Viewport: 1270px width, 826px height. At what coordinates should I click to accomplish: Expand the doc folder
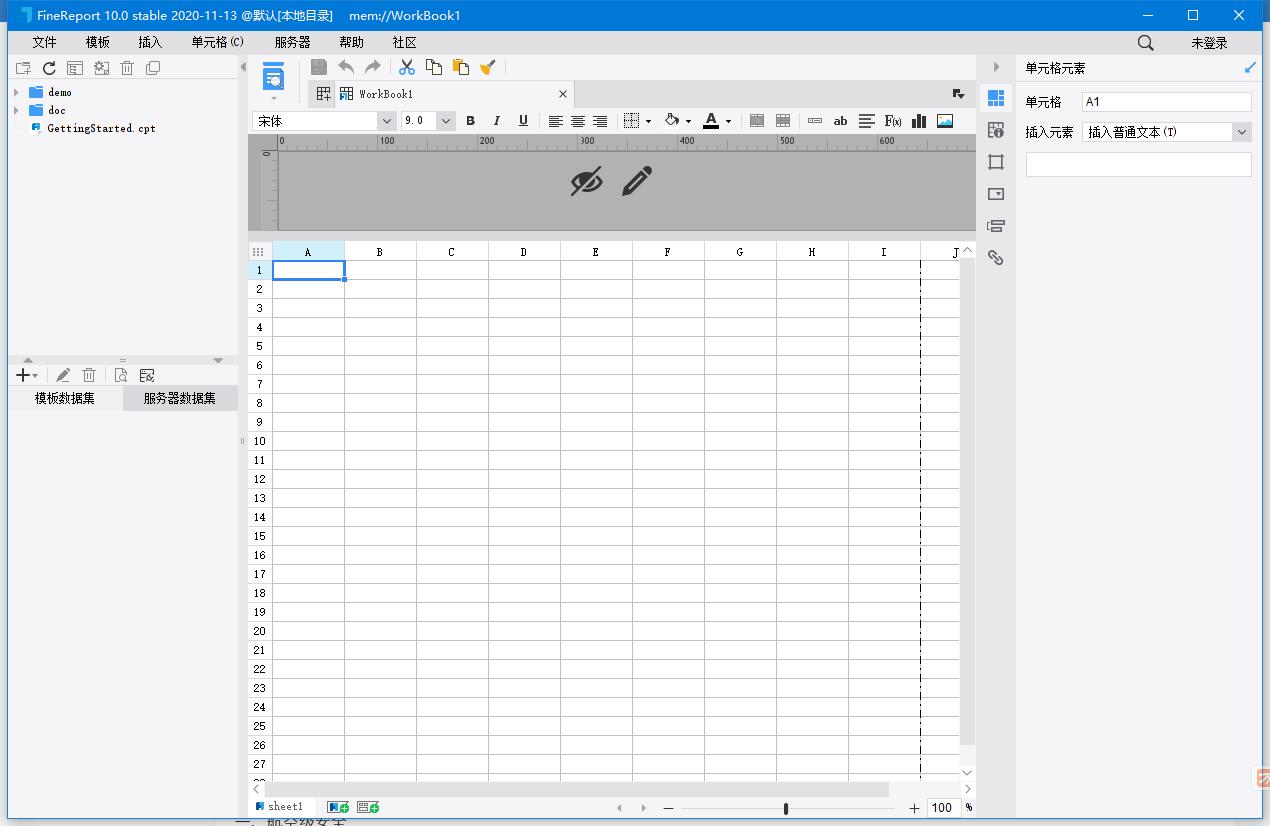[16, 110]
